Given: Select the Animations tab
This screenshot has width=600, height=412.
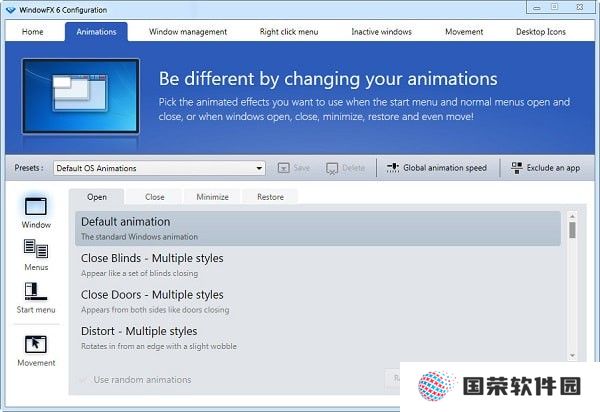Looking at the screenshot, I should [96, 32].
